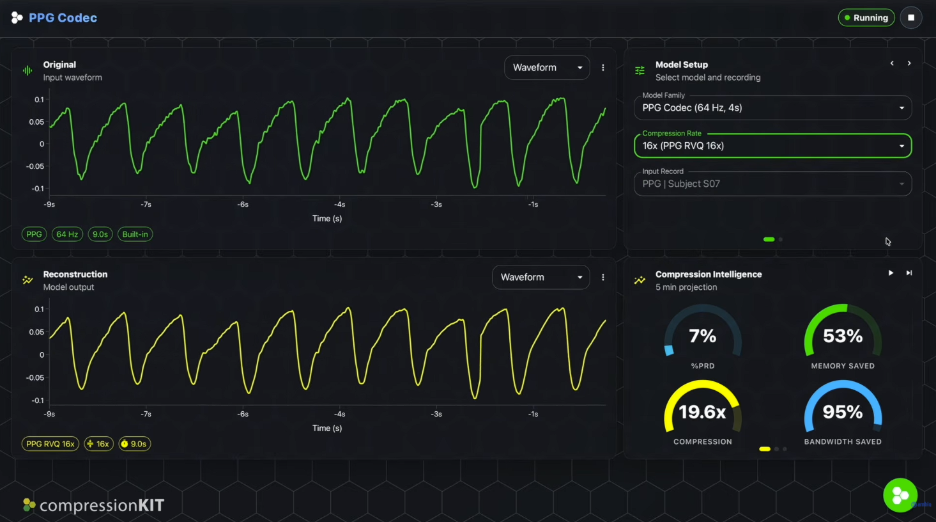Click the Original green waveform plot
The height and width of the screenshot is (522, 936).
click(327, 145)
